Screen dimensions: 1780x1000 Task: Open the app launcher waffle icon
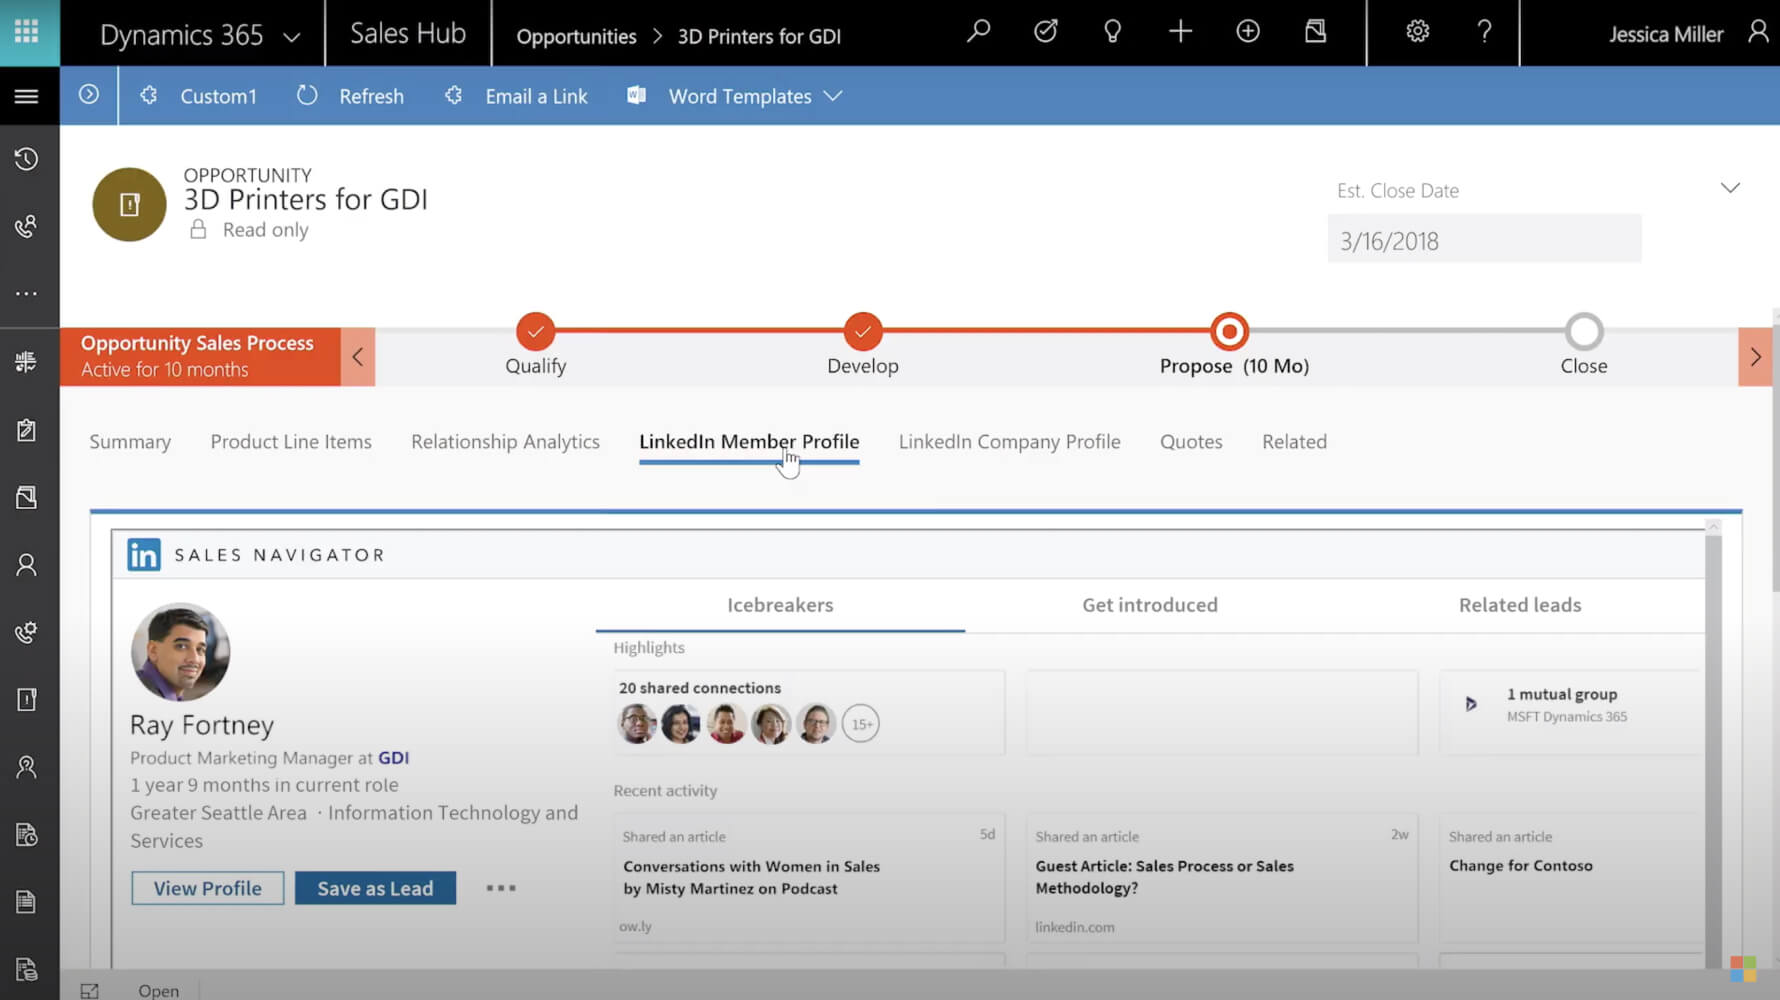click(27, 32)
